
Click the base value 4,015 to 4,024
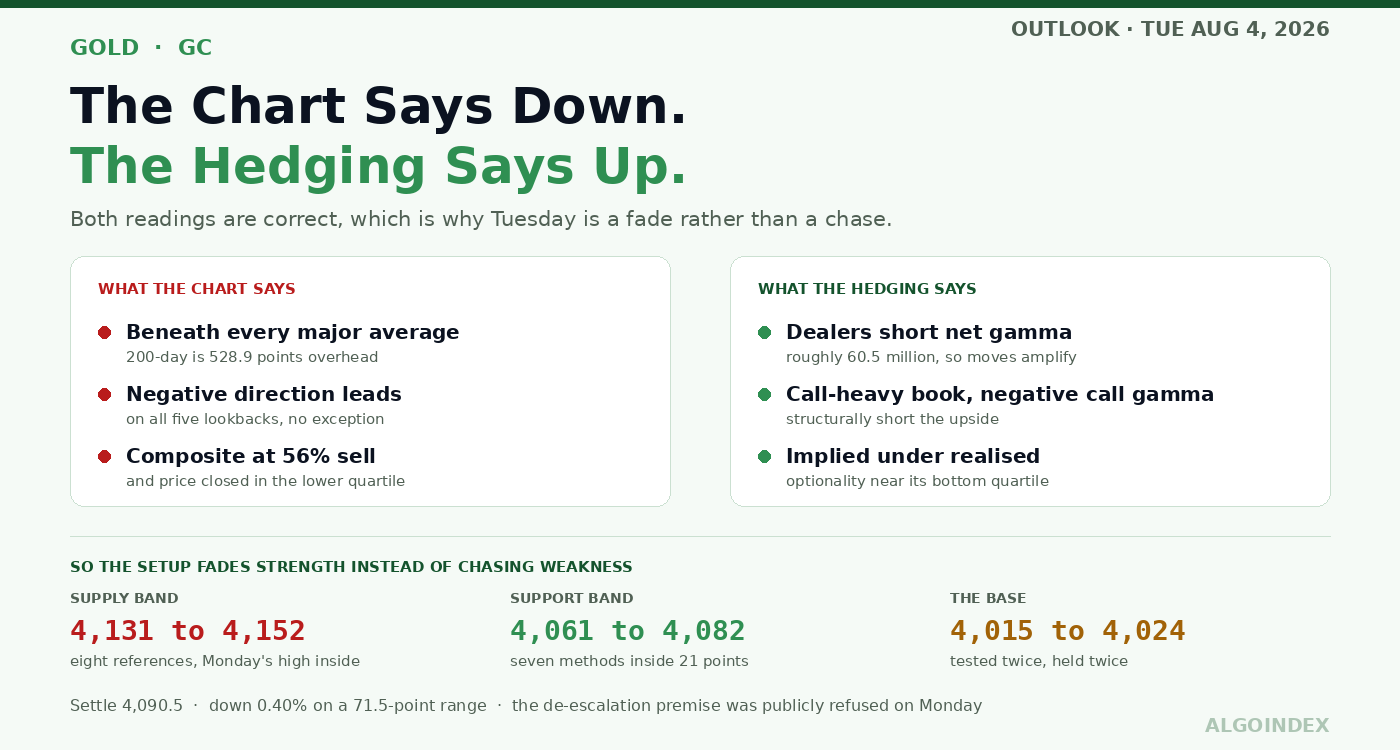coord(1068,631)
